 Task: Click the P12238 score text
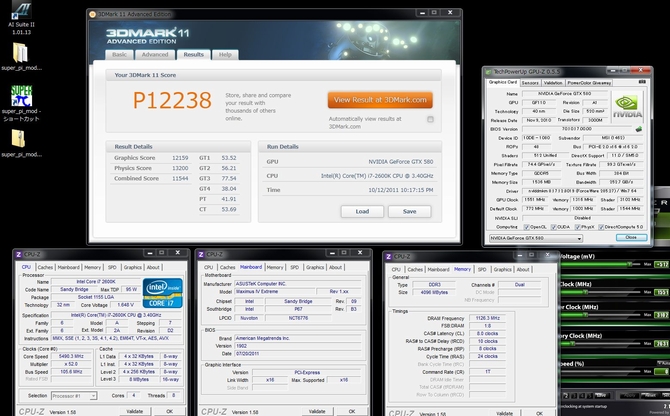(x=172, y=101)
